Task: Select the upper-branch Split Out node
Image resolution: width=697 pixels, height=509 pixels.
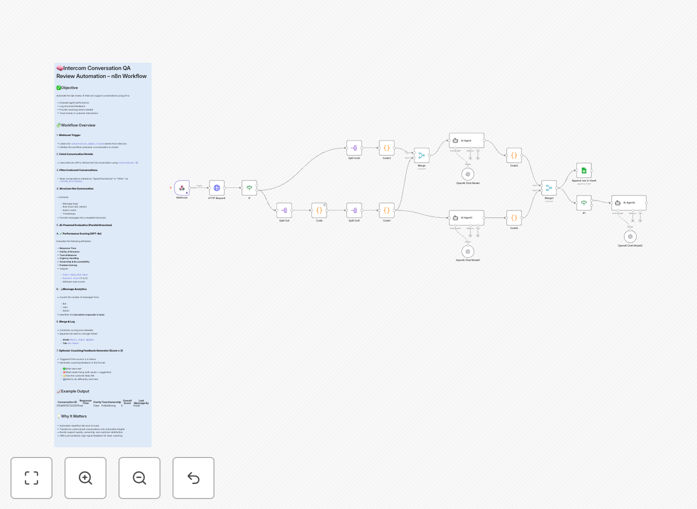Action: pyautogui.click(x=354, y=148)
